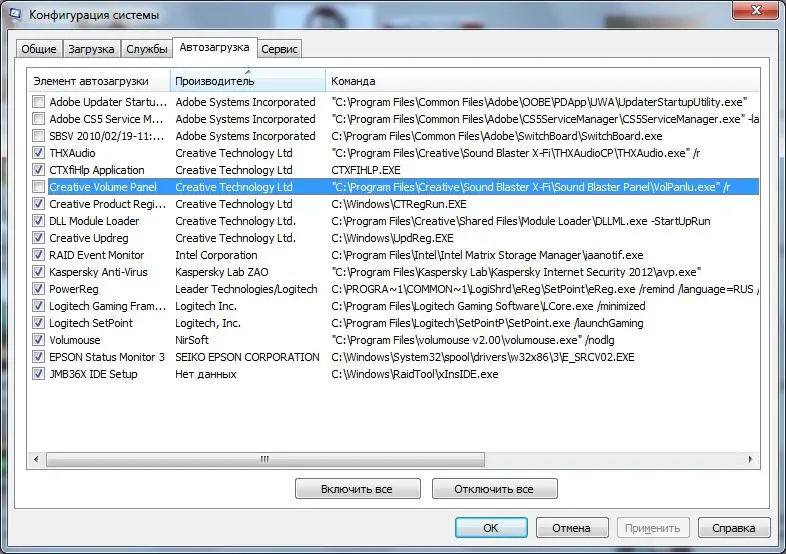Click the Отмена button
This screenshot has height=554, width=786.
pos(572,528)
